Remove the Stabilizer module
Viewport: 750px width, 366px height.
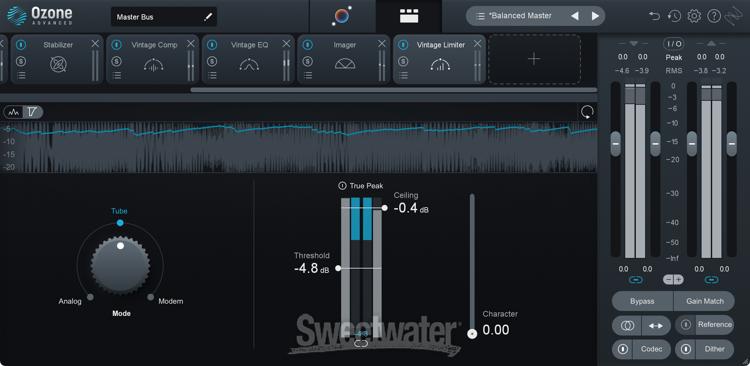tap(95, 44)
